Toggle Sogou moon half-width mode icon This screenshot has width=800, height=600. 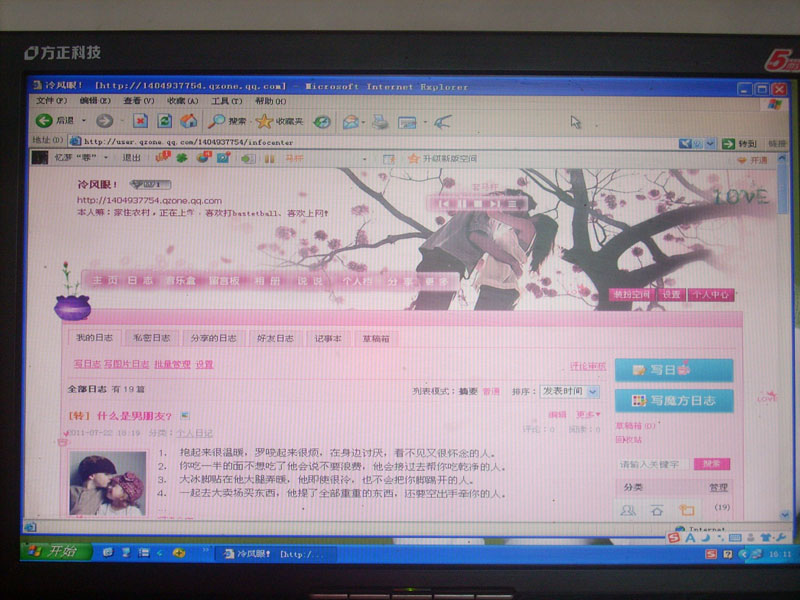point(705,538)
